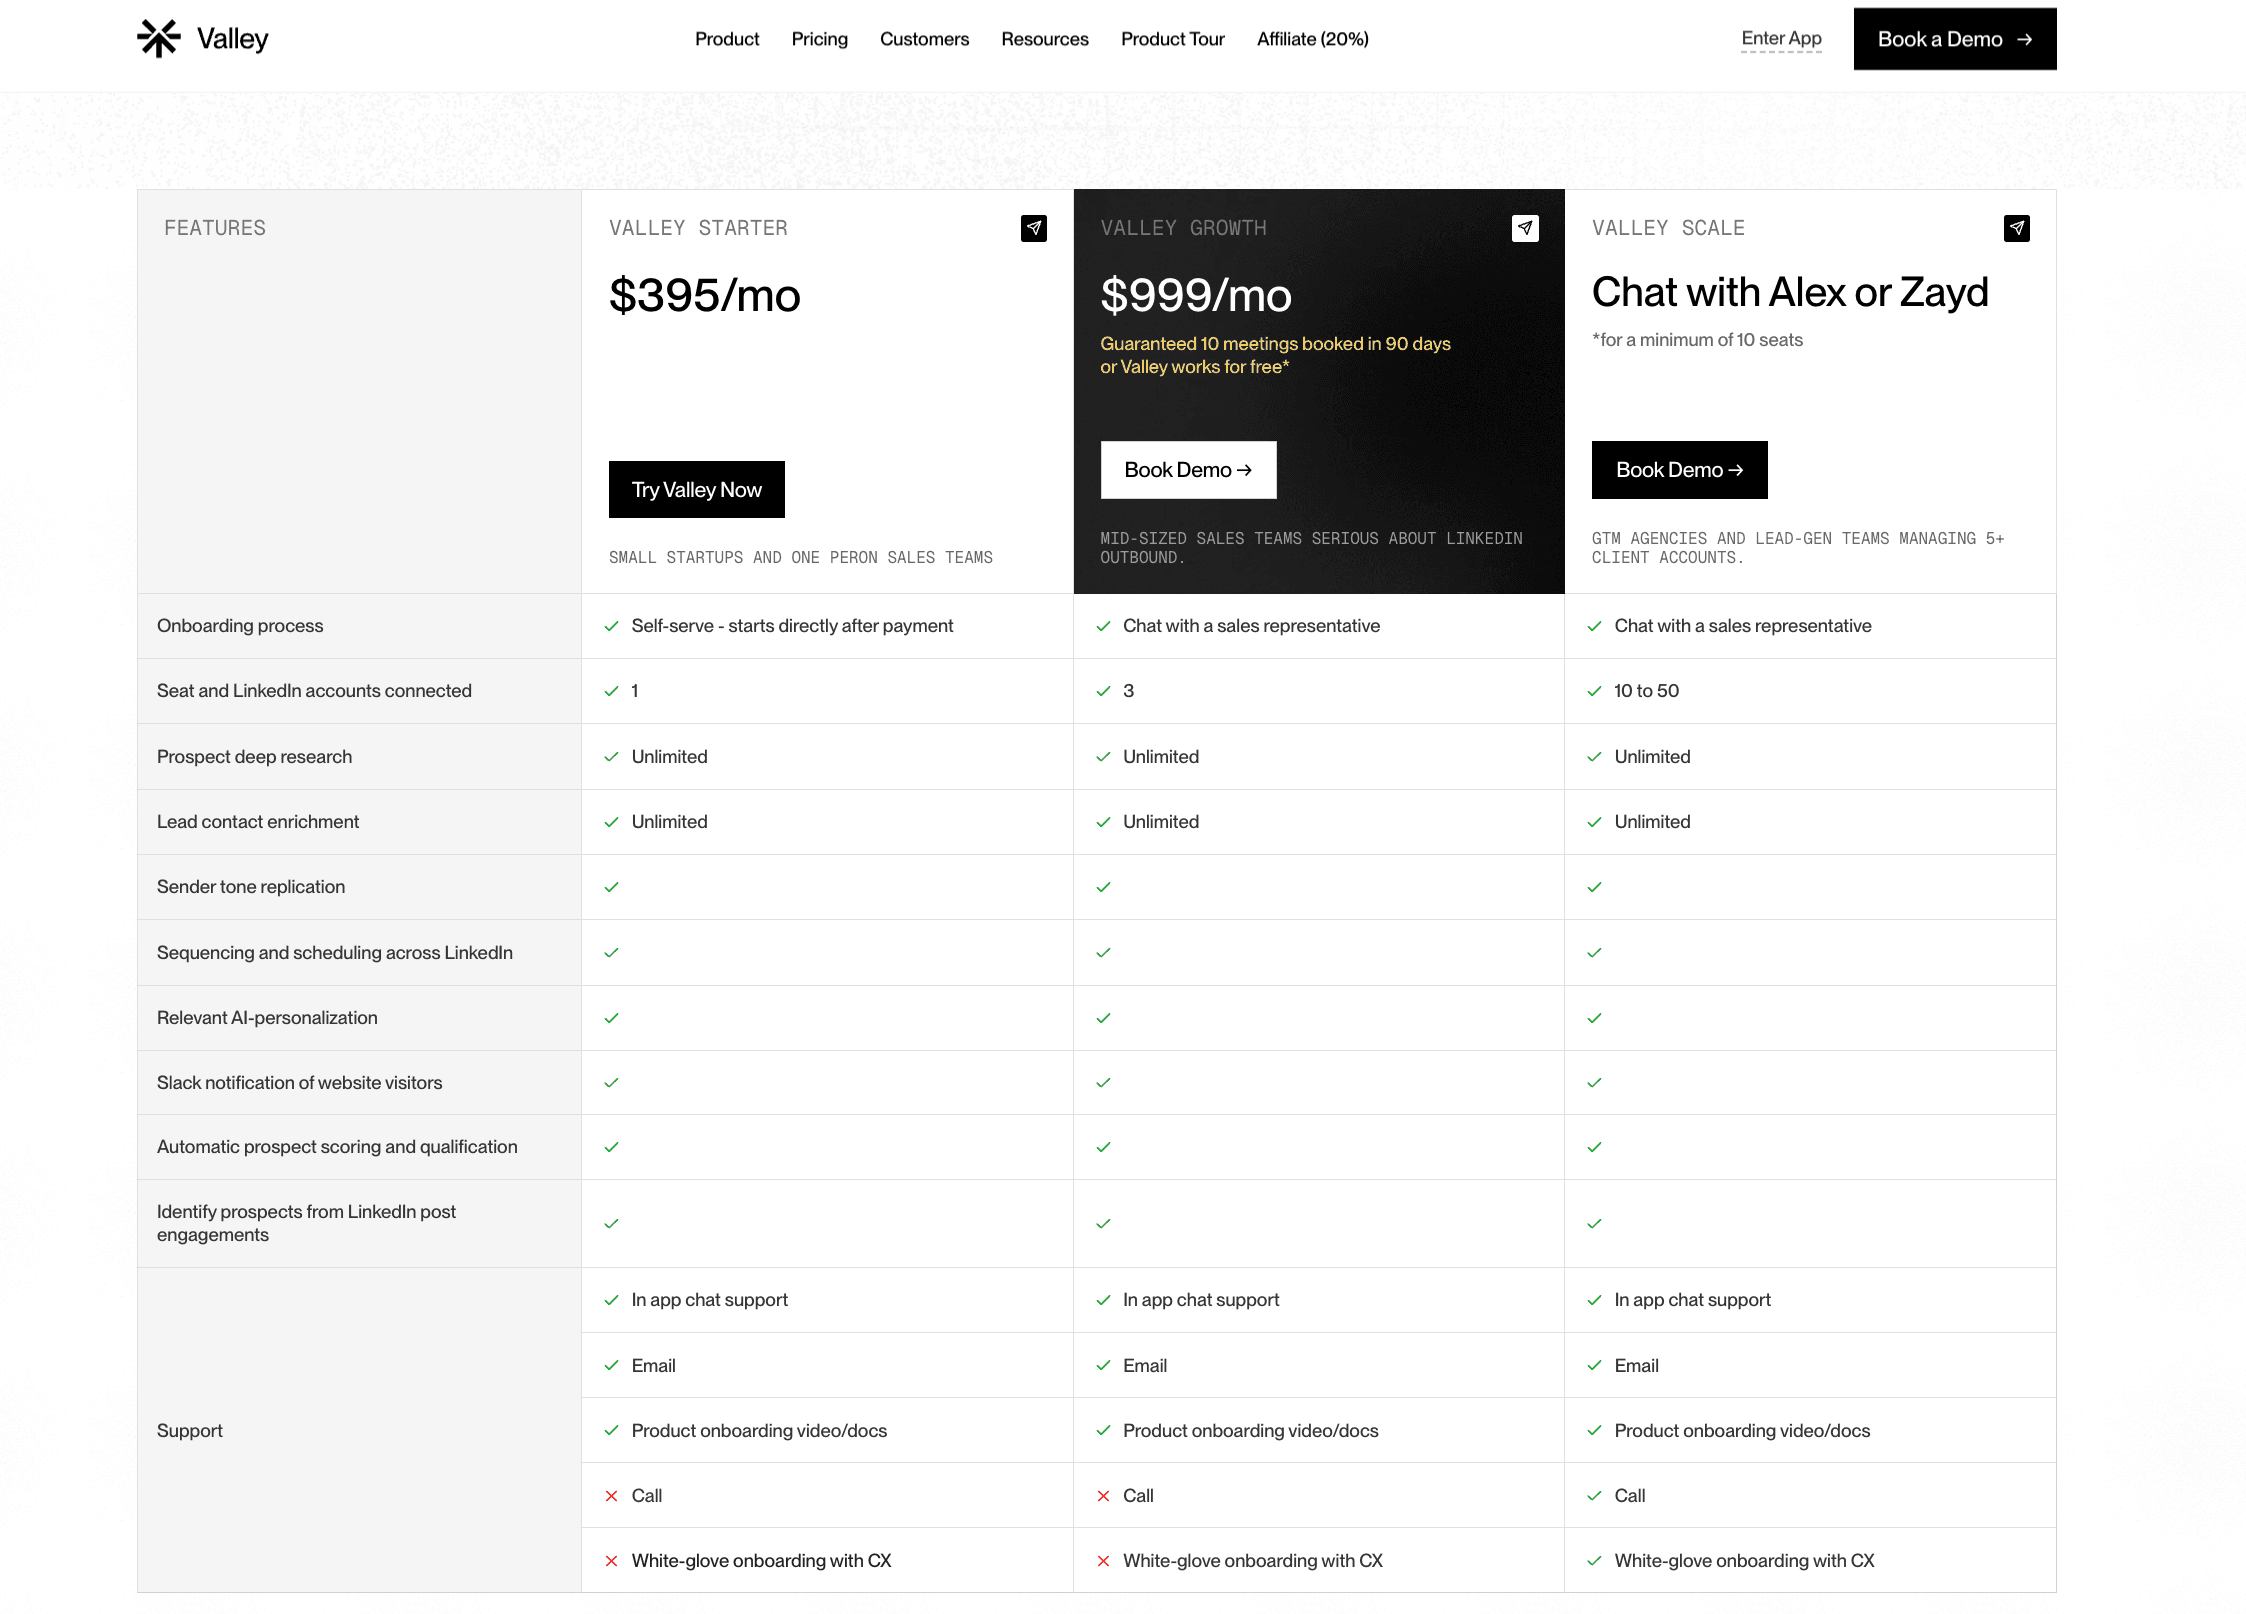Viewport: 2246px width, 1614px height.
Task: Click the Book a Demo header button
Action: tap(1955, 39)
